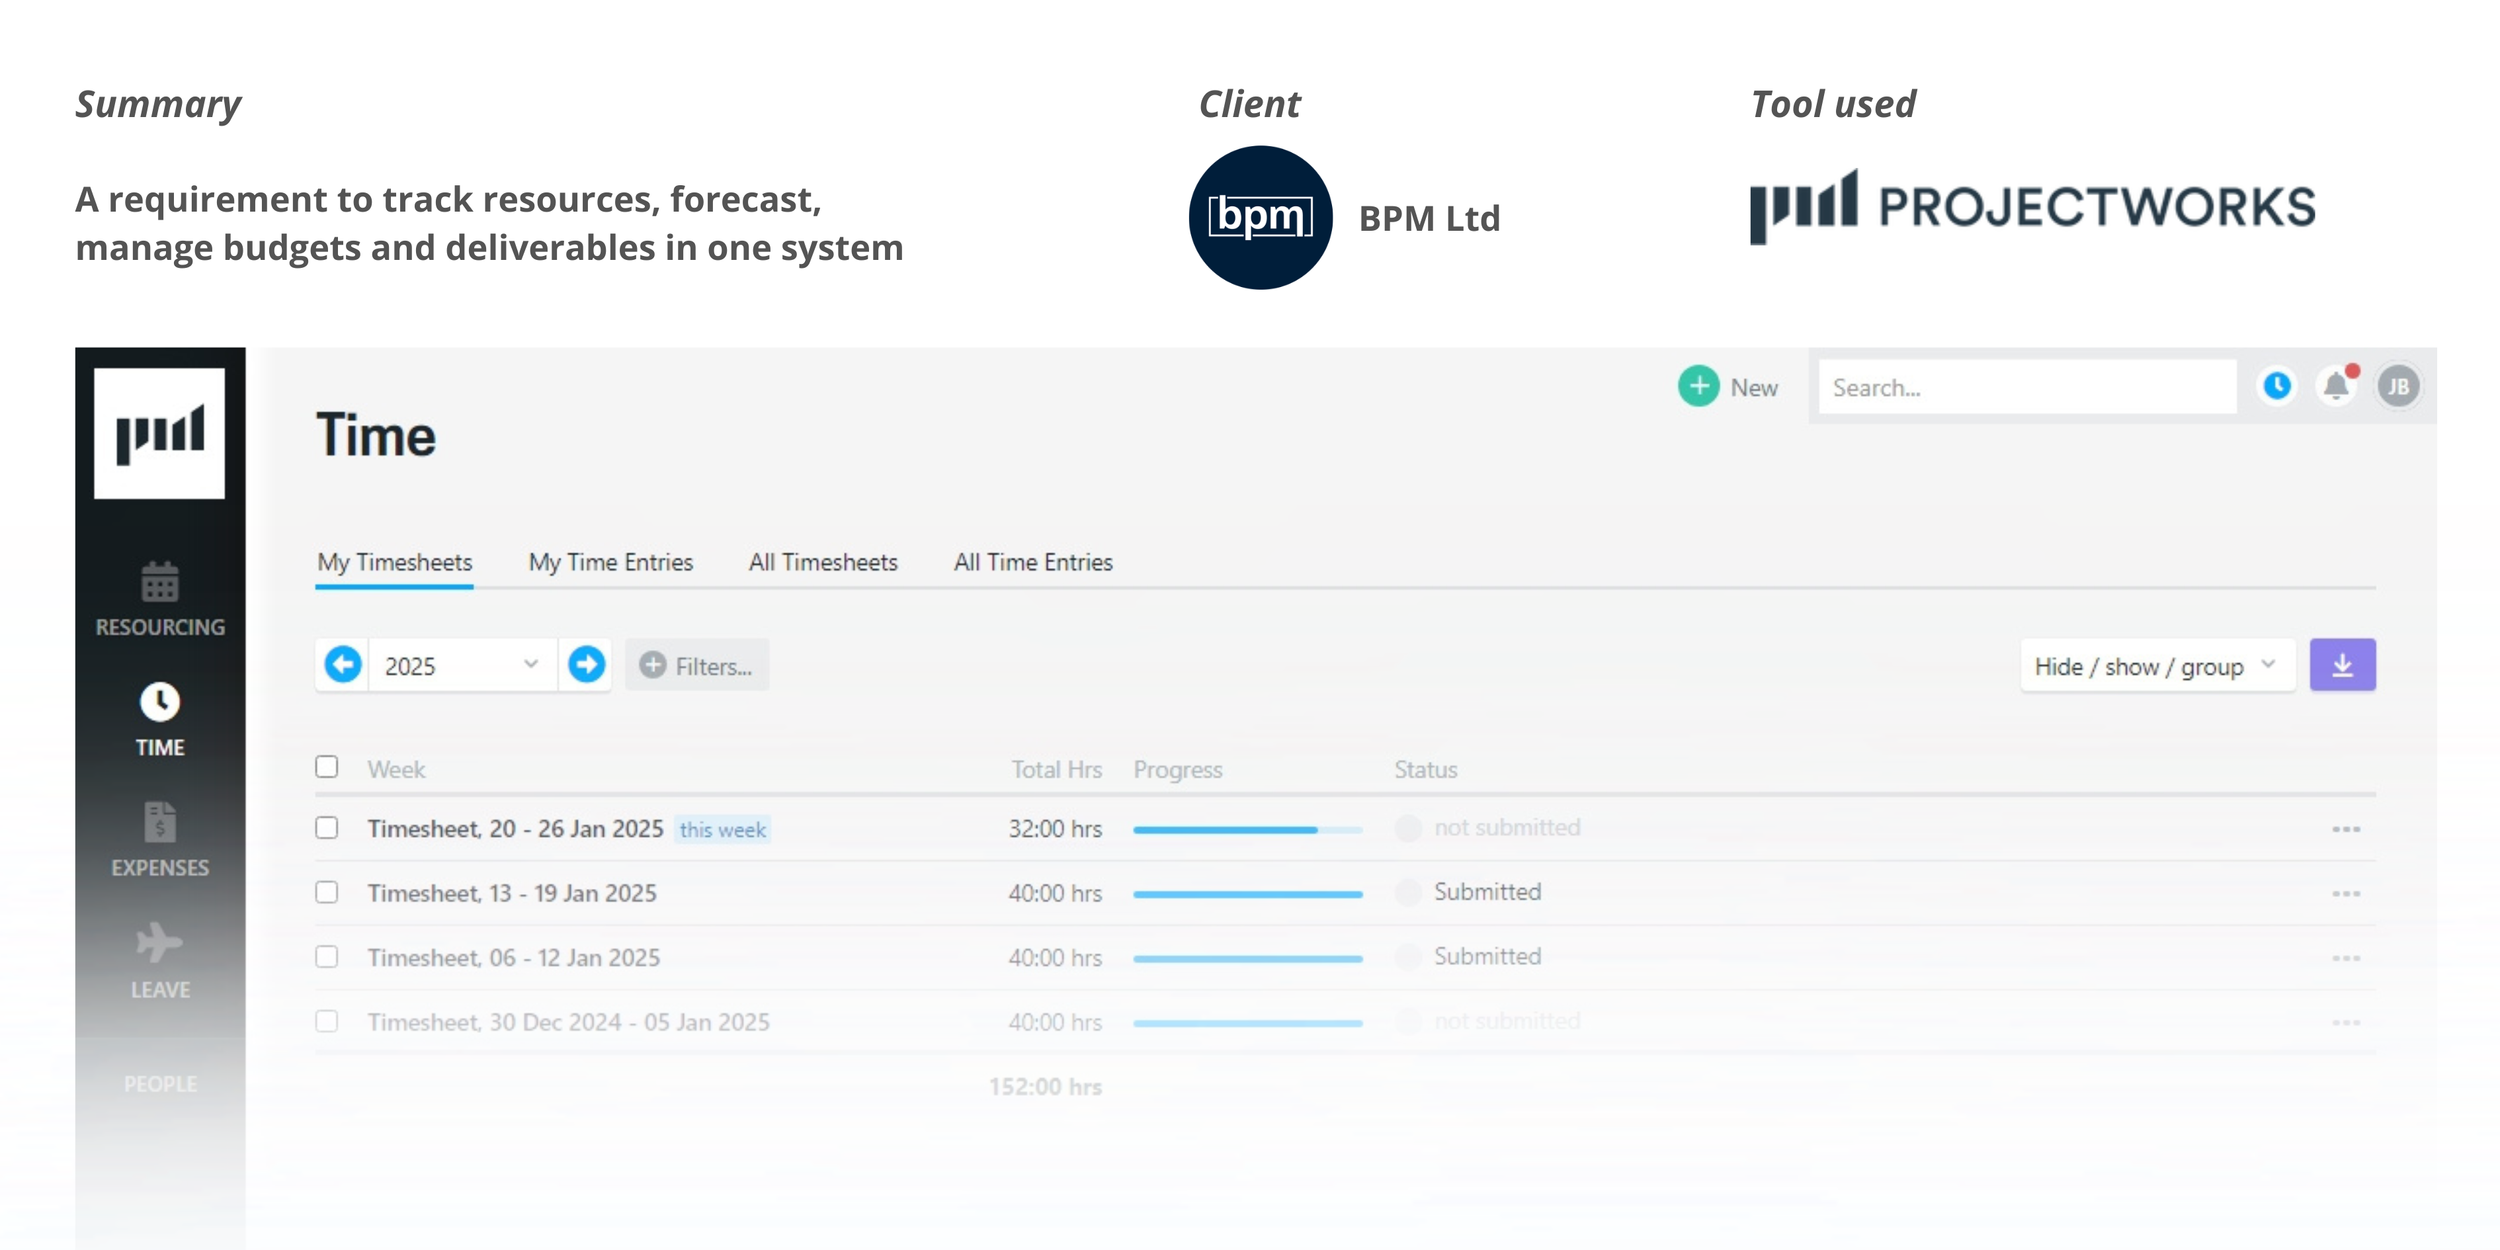Screen dimensions: 2500x1250
Task: Open the three-dot menu for the 13 - 19 Jan timesheet
Action: coord(2345,893)
